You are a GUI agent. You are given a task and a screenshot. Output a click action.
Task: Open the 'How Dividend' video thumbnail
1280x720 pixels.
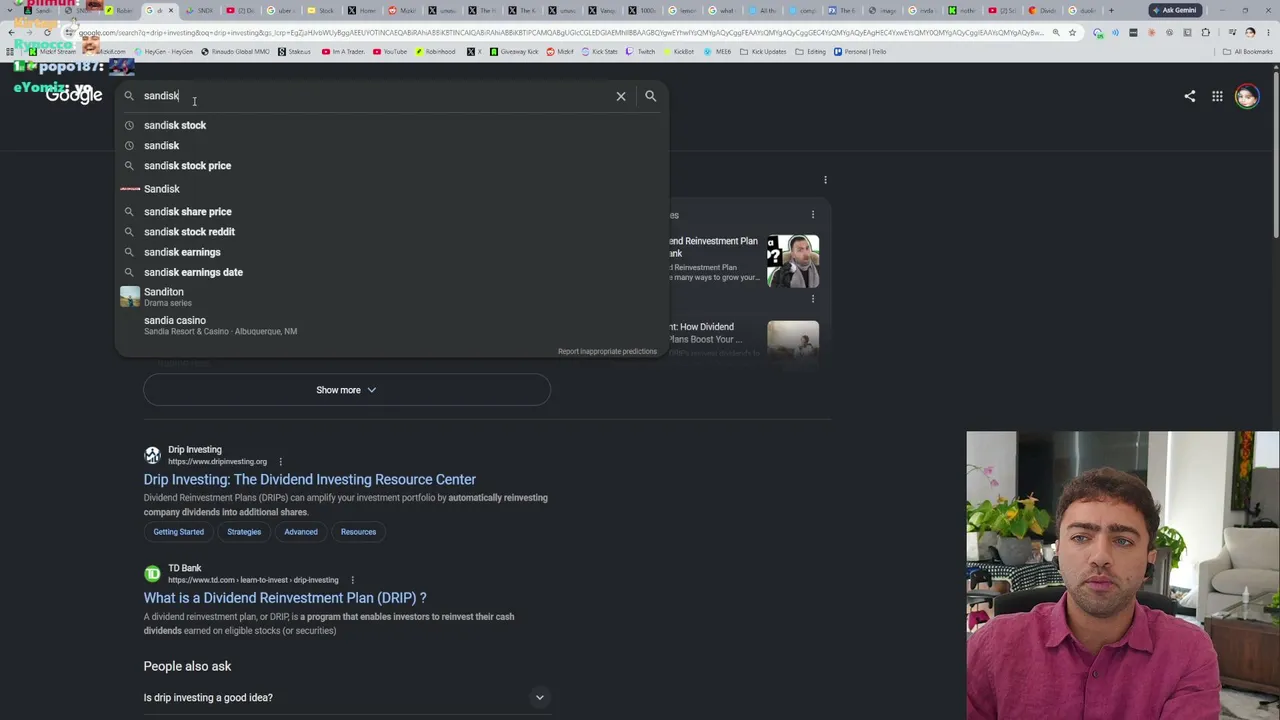(793, 342)
